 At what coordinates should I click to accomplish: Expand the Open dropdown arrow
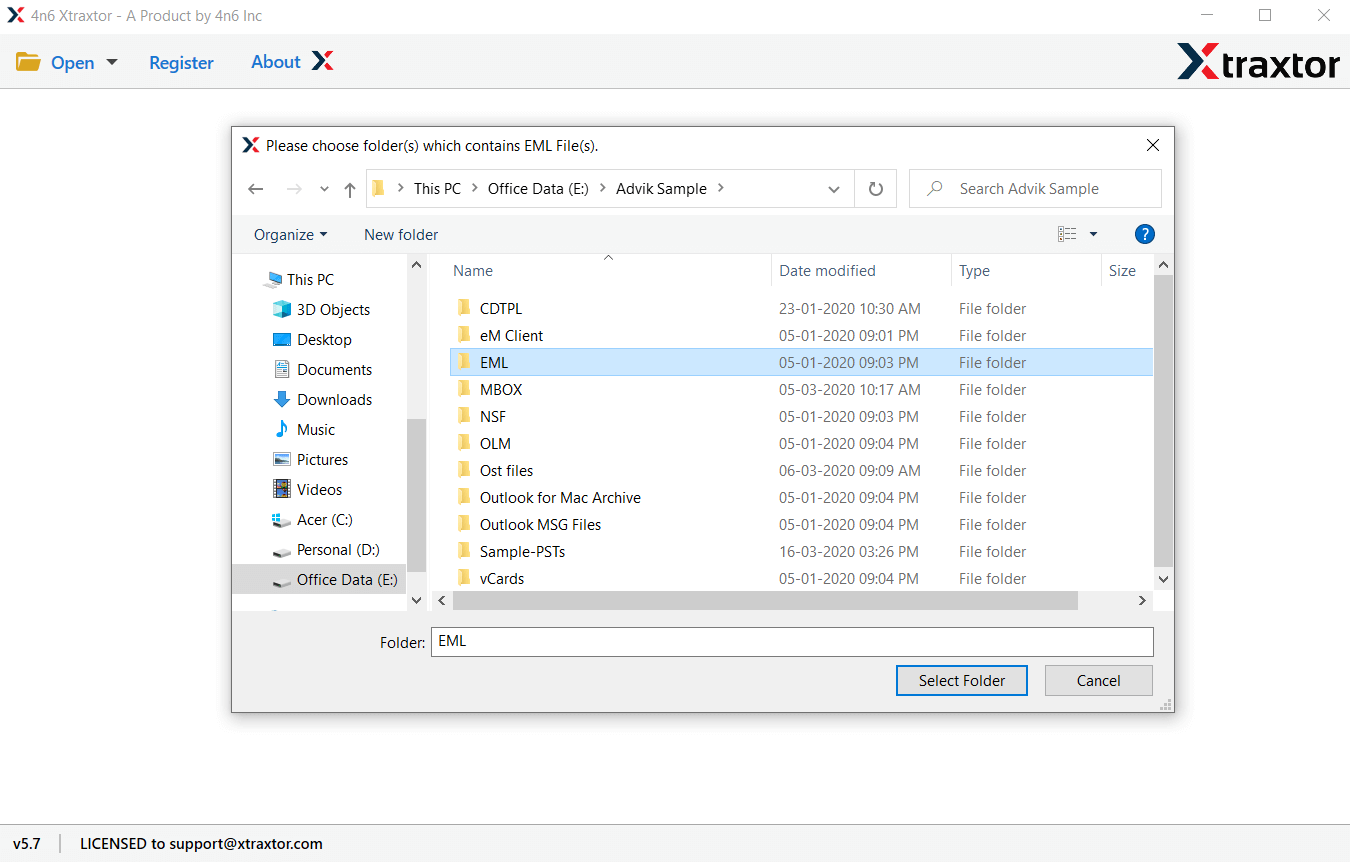pyautogui.click(x=112, y=62)
